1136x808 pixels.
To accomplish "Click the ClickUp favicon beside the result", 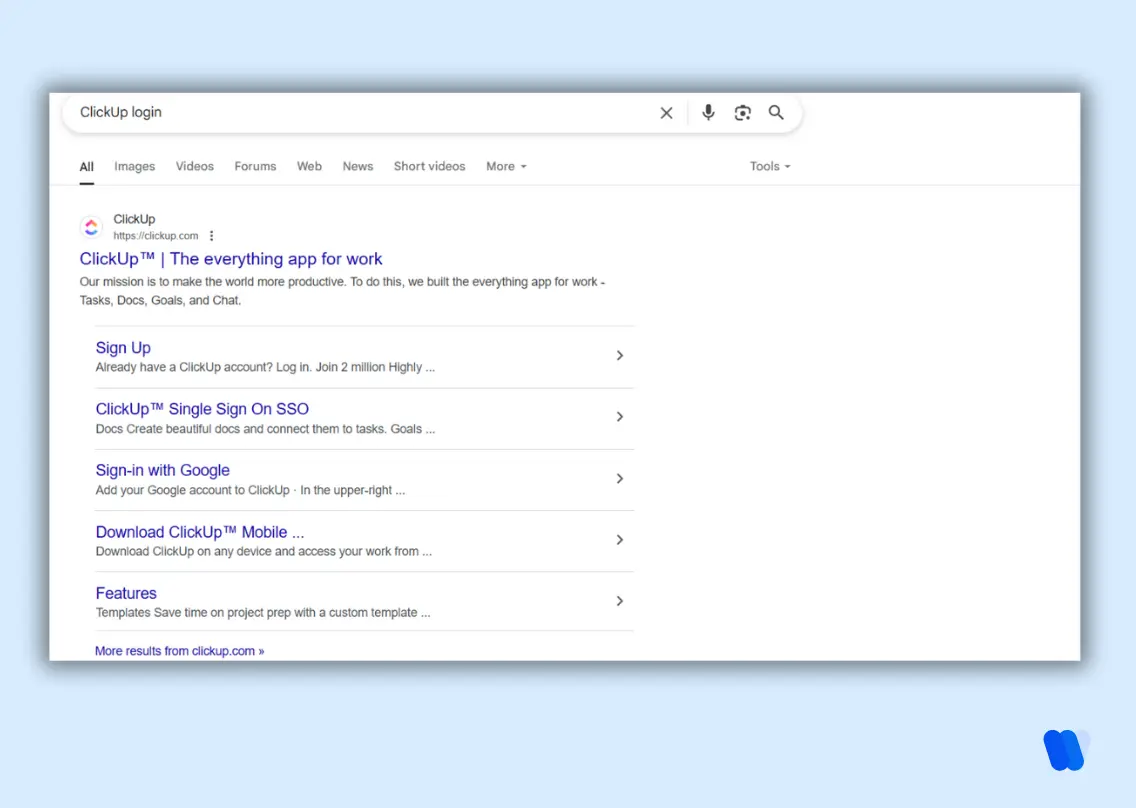I will (91, 227).
